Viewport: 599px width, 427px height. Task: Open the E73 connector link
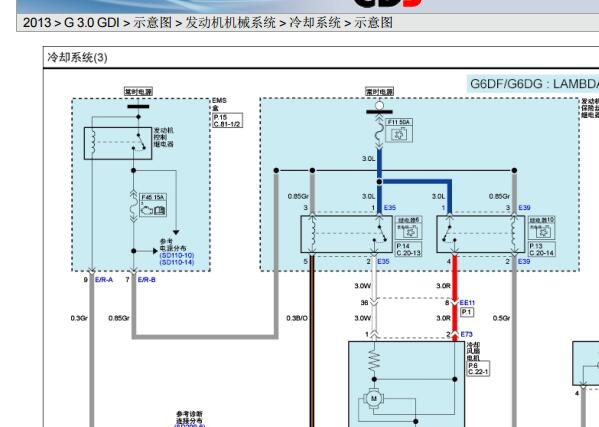[x=466, y=334]
